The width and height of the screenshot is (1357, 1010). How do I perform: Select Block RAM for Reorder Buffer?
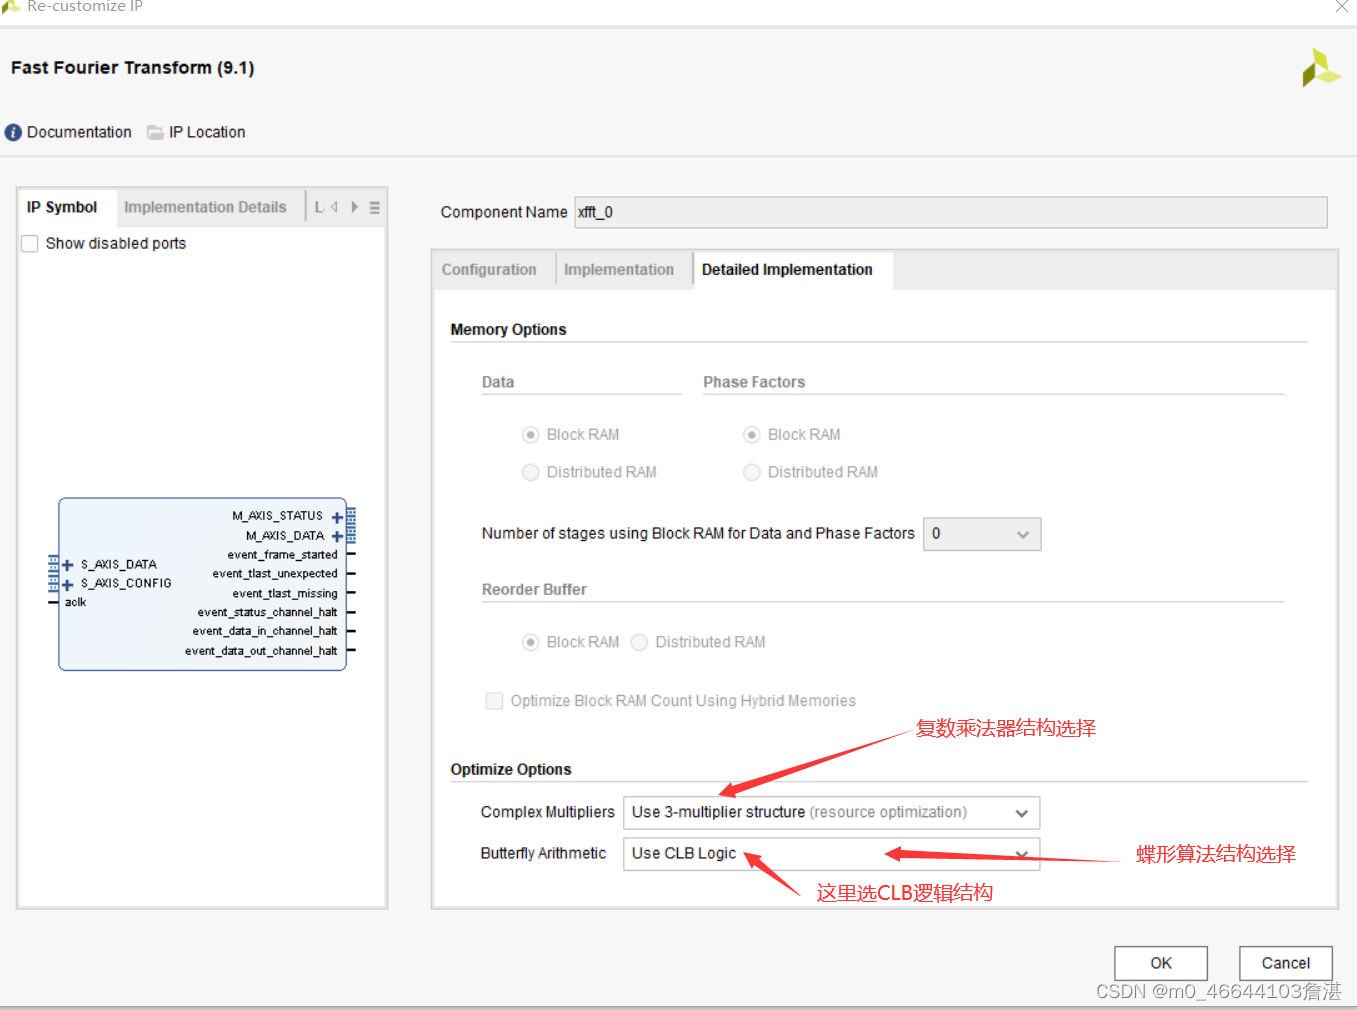click(531, 642)
